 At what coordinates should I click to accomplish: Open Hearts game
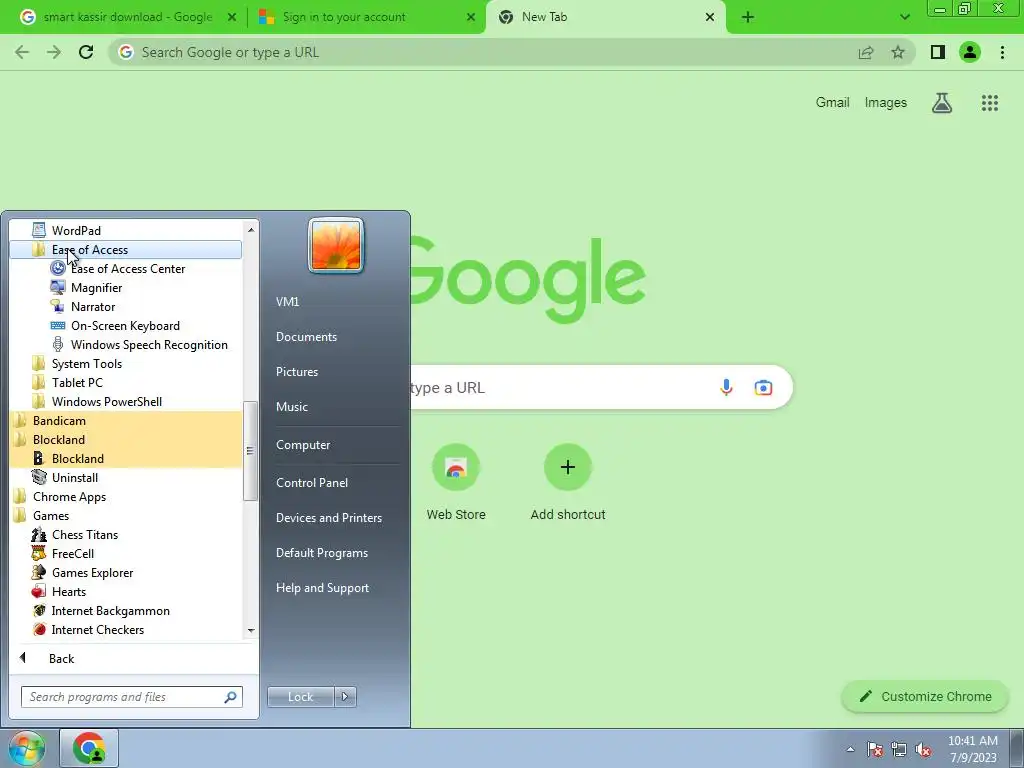click(x=69, y=591)
